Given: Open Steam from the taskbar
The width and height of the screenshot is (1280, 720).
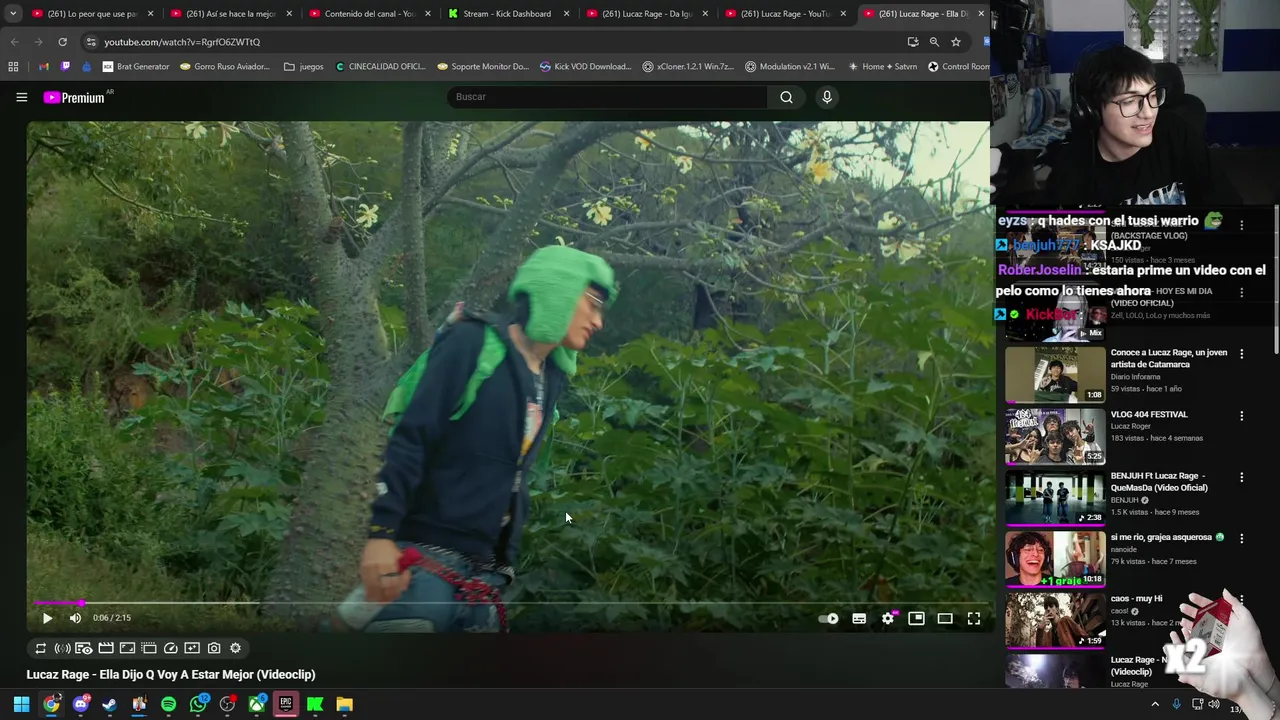Looking at the screenshot, I should tap(109, 705).
